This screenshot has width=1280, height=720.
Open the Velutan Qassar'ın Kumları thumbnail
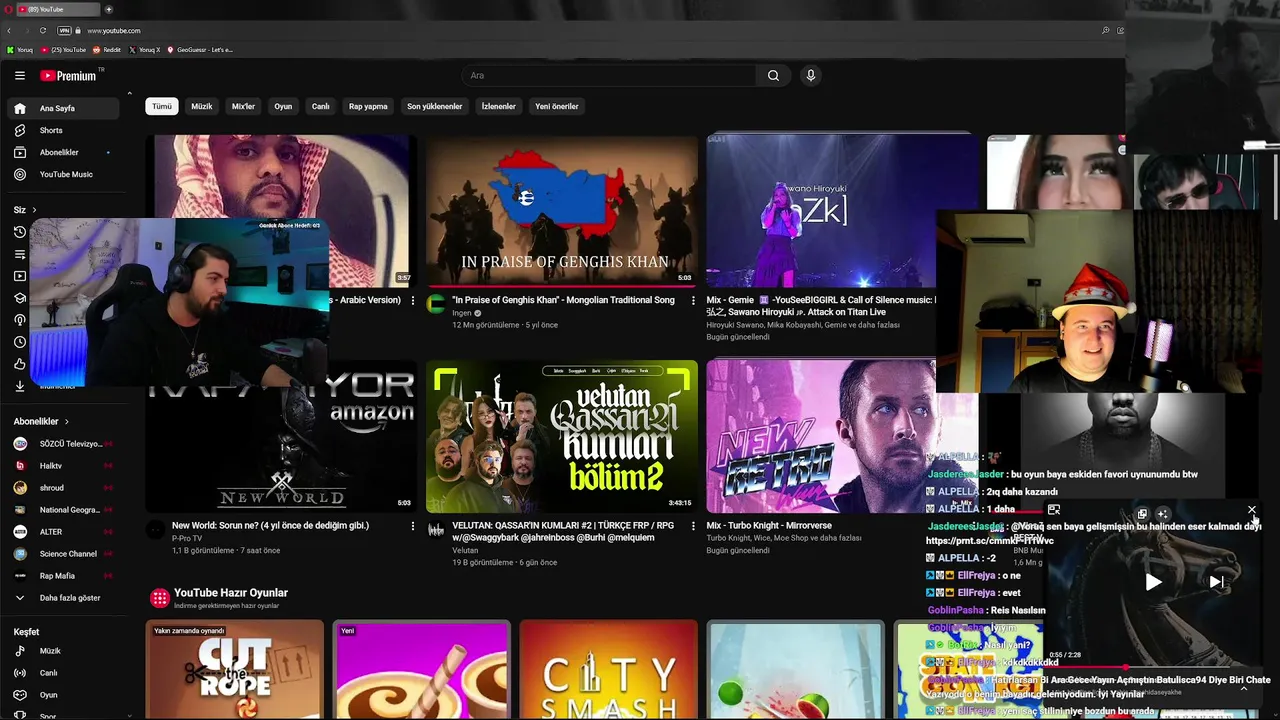pos(562,436)
